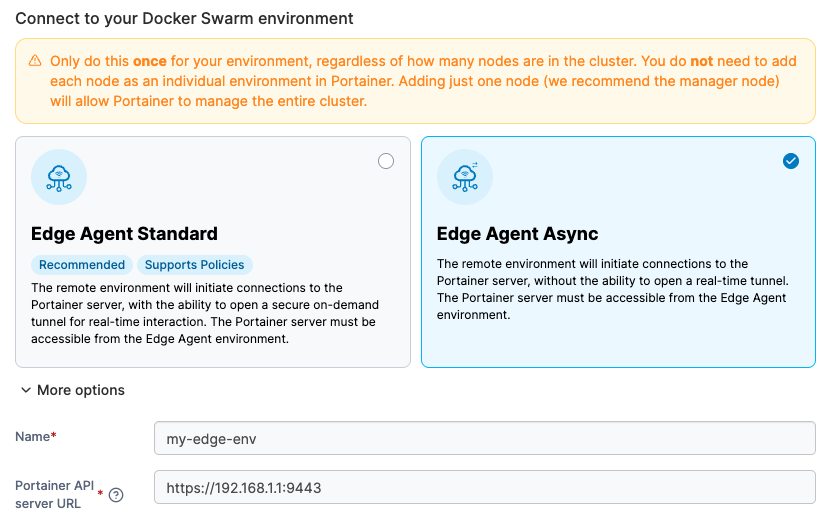Click the orange warning banner text

pyautogui.click(x=420, y=81)
